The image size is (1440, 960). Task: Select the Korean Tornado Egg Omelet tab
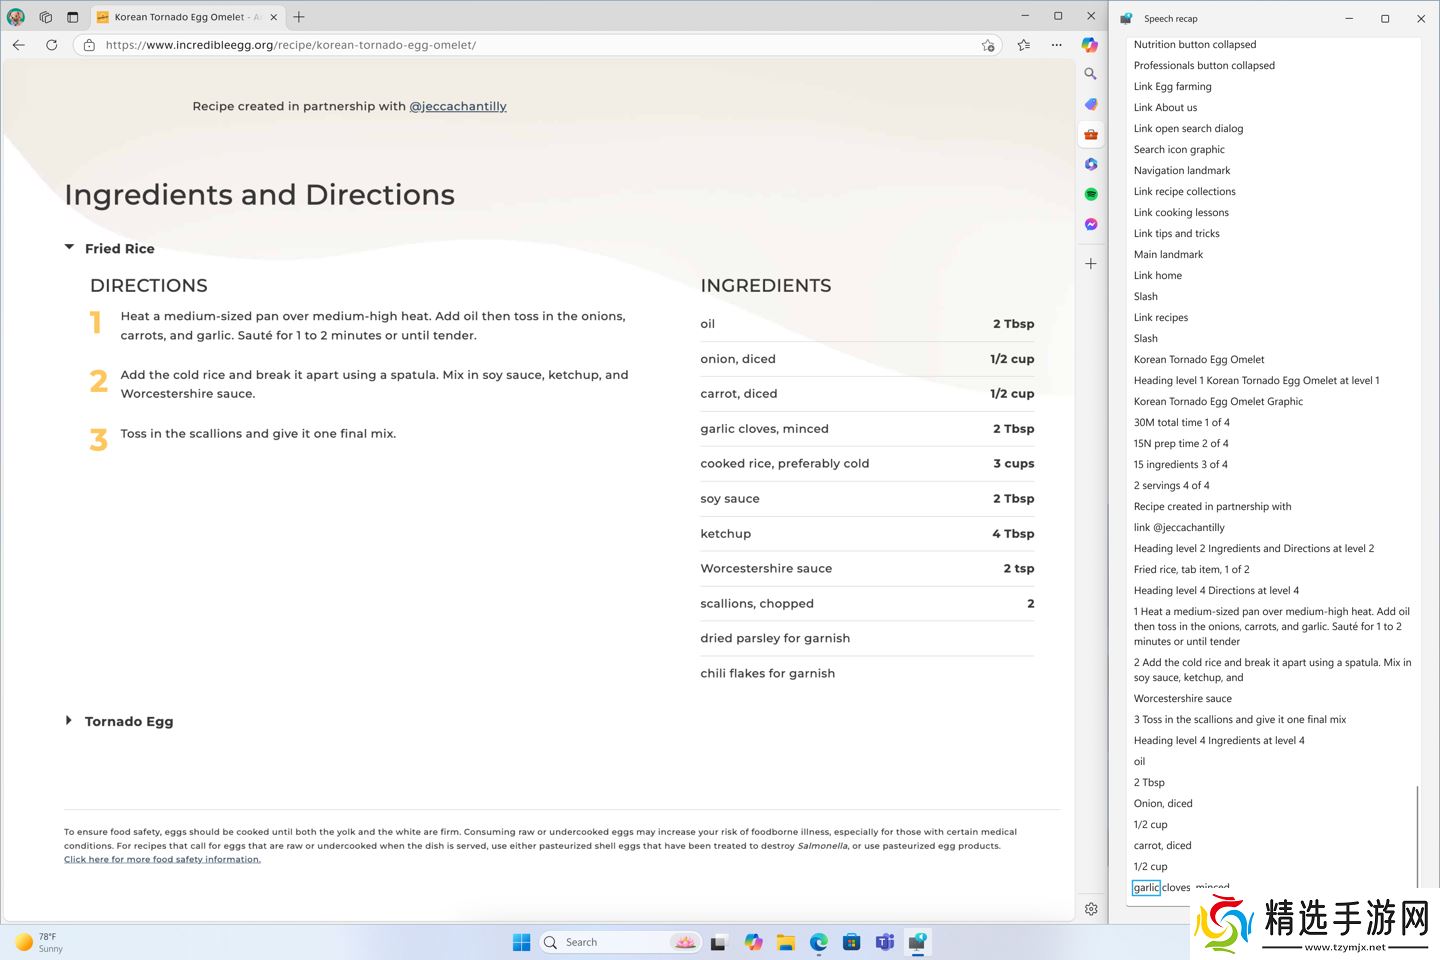coord(180,17)
